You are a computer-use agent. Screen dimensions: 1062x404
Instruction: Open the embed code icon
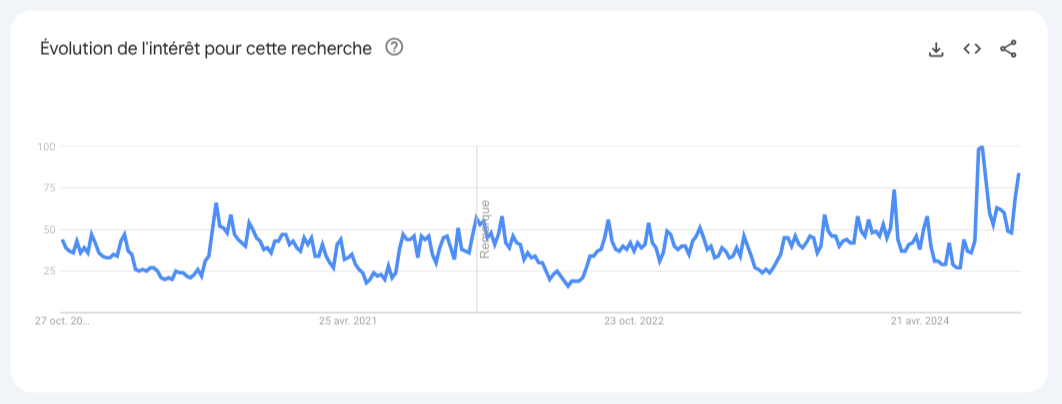pyautogui.click(x=972, y=49)
